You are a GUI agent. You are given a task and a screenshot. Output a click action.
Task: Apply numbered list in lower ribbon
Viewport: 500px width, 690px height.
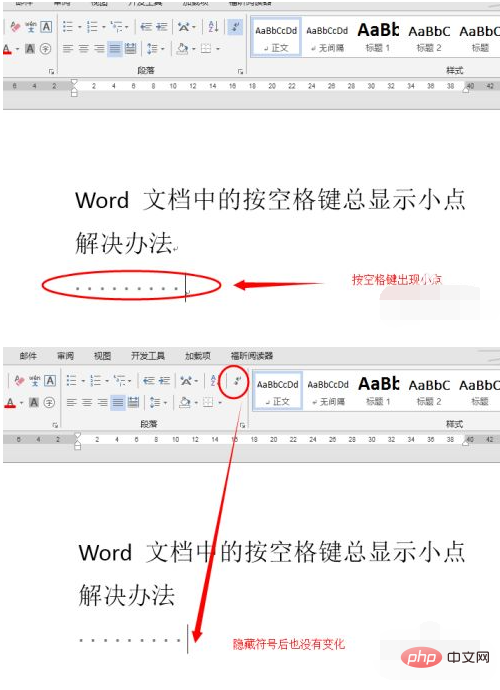click(95, 380)
